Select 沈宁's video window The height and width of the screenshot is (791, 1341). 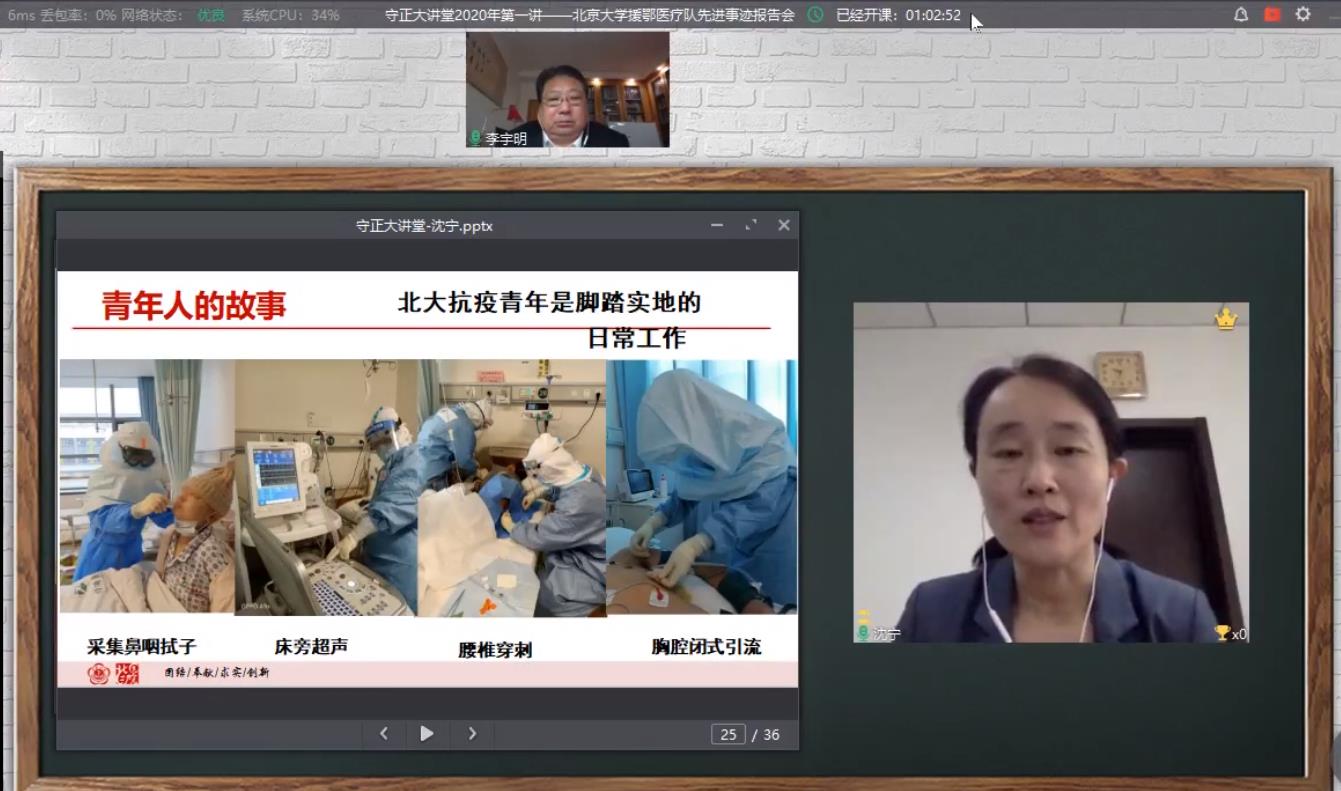(x=1051, y=472)
